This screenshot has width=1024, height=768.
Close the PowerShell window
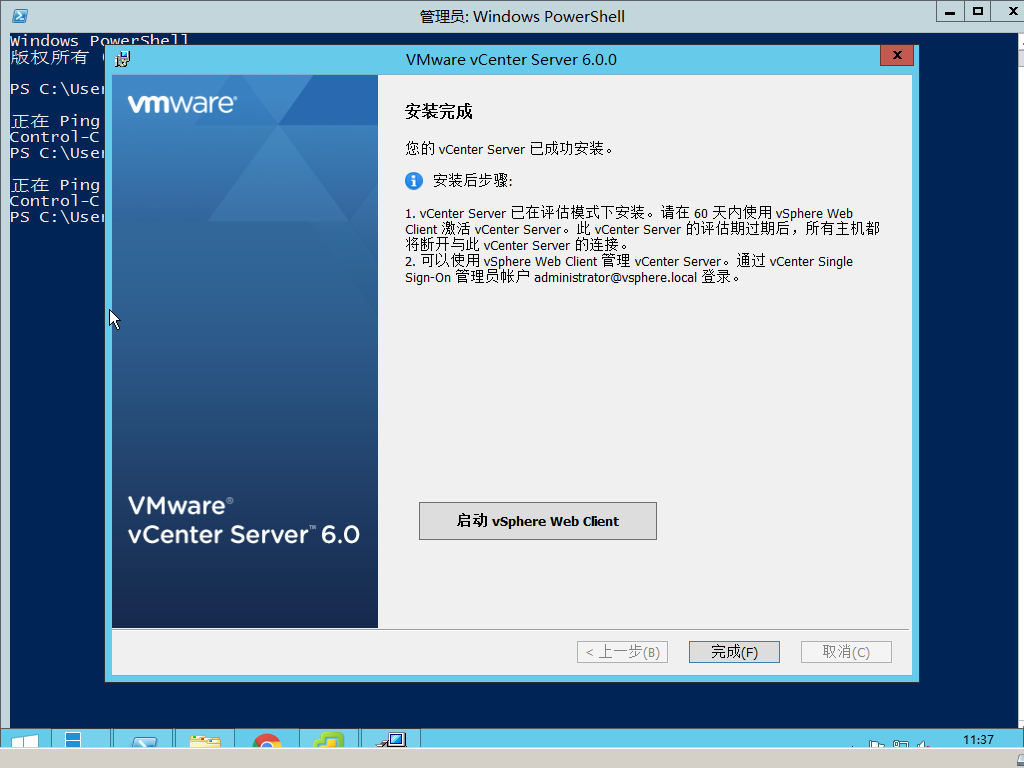[1010, 12]
